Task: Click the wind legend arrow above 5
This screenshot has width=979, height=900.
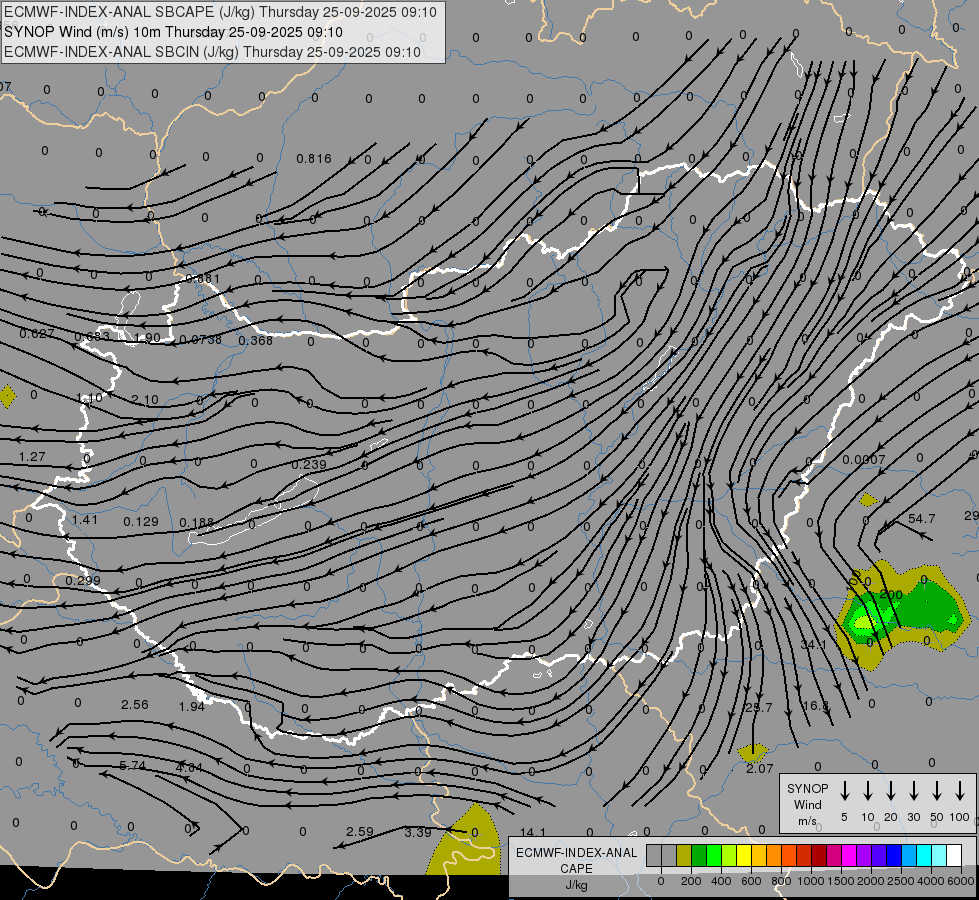Action: (x=845, y=791)
